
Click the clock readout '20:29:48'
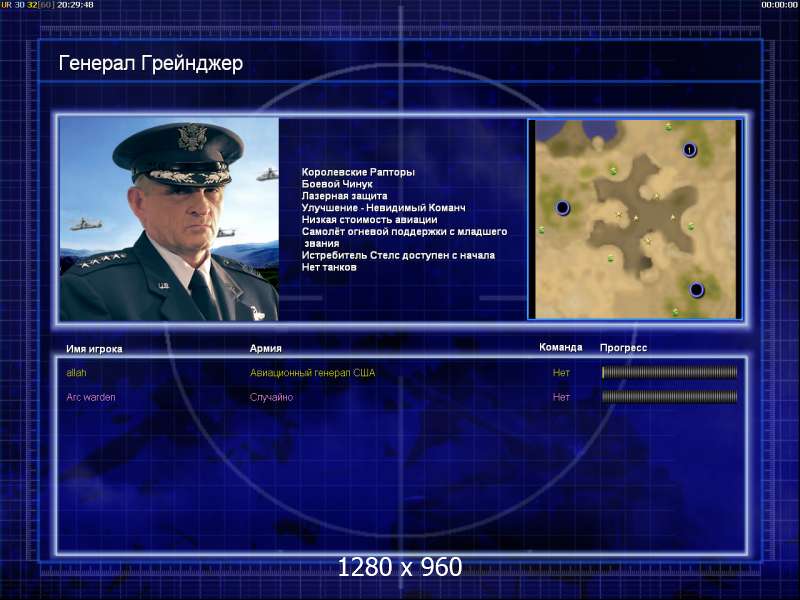pos(75,5)
